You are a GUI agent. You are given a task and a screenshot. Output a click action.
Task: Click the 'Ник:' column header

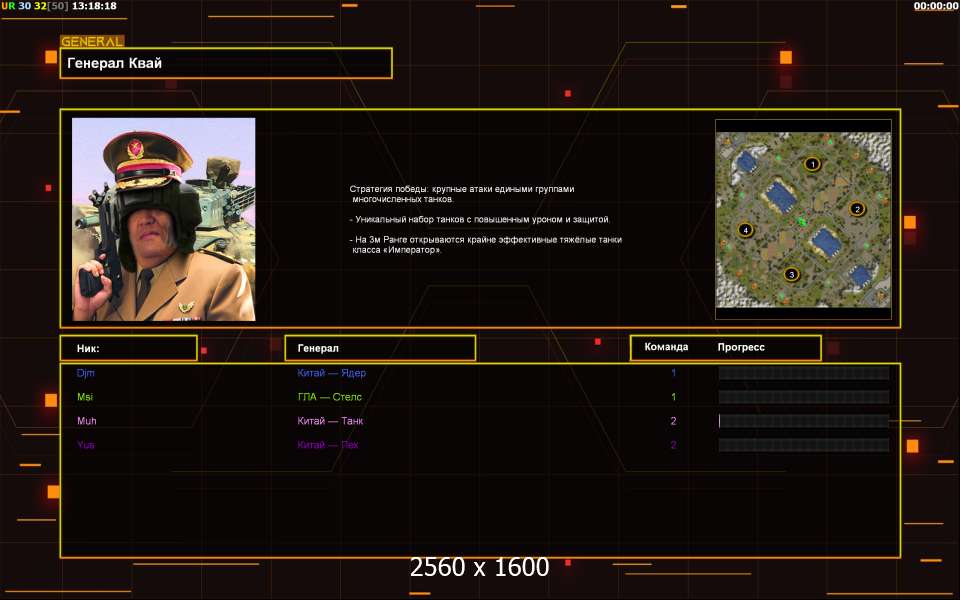point(129,348)
